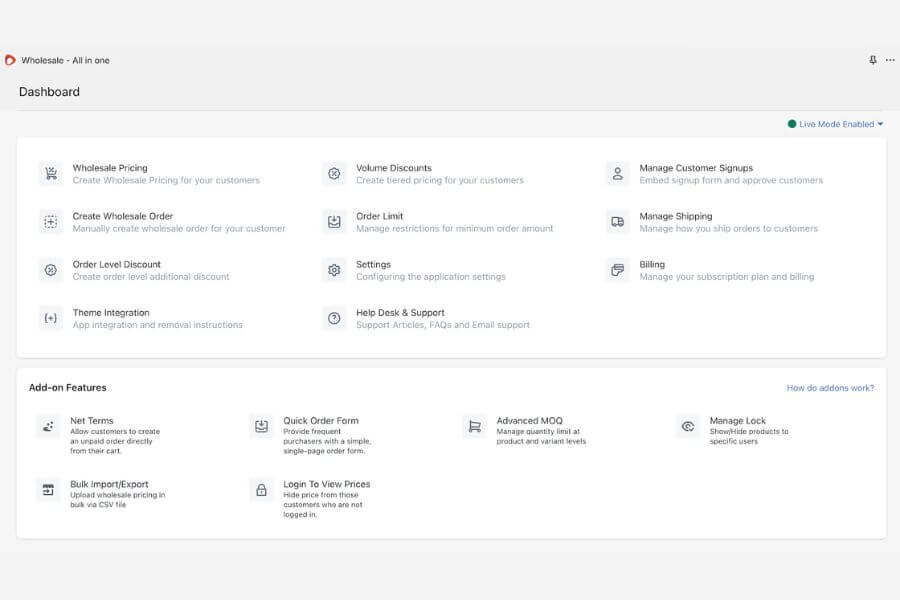Viewport: 900px width, 600px height.
Task: Click the notifications bell icon
Action: [x=872, y=60]
